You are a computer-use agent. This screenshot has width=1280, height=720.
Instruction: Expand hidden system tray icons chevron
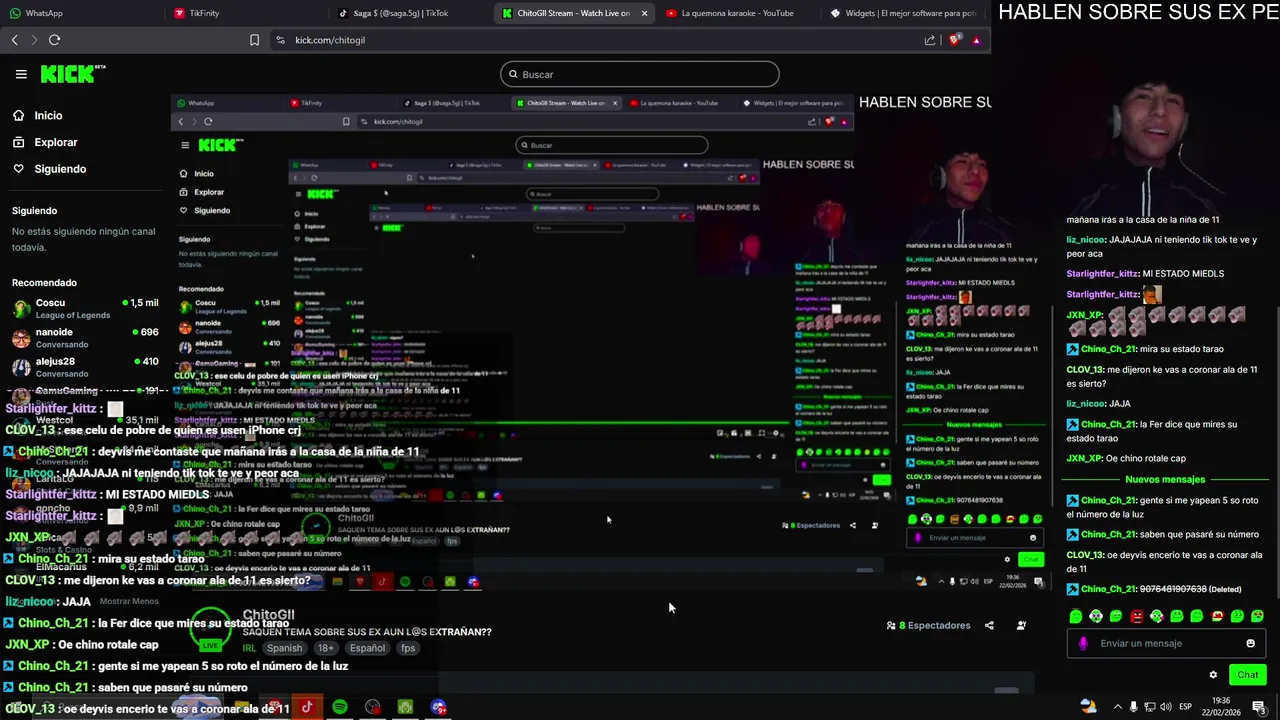click(1117, 706)
